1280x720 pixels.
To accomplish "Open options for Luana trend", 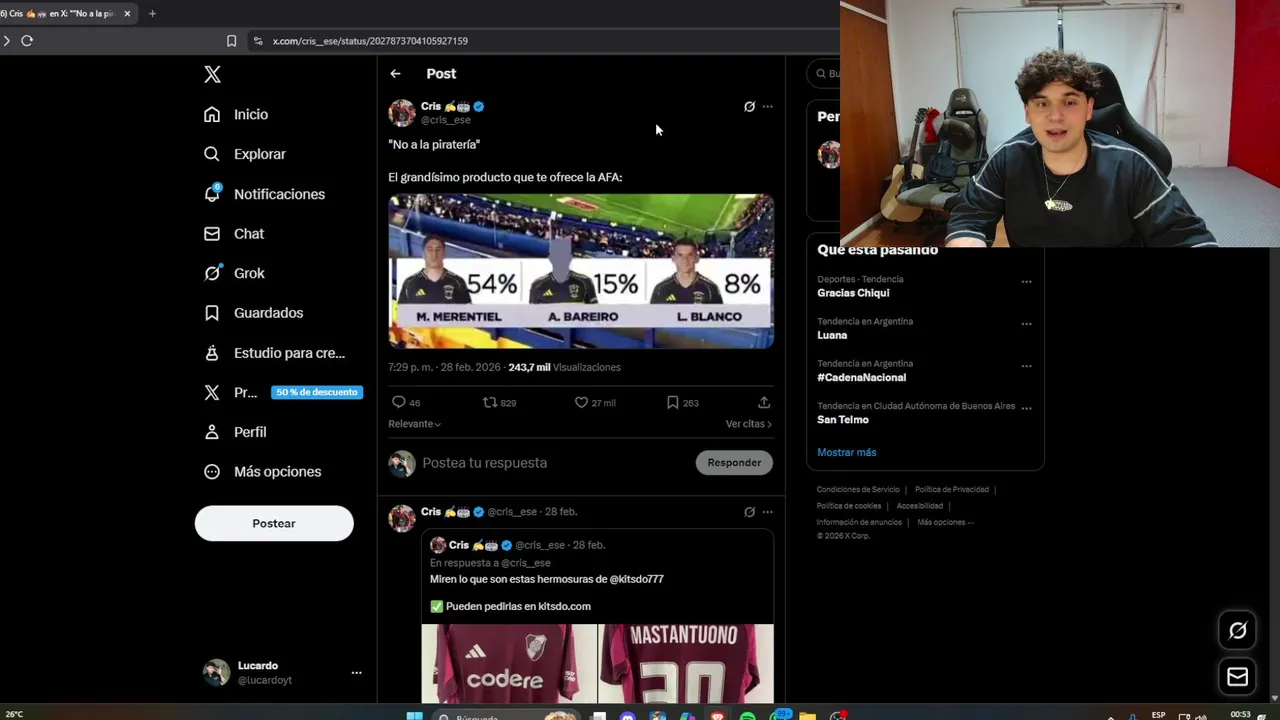I will [1026, 324].
